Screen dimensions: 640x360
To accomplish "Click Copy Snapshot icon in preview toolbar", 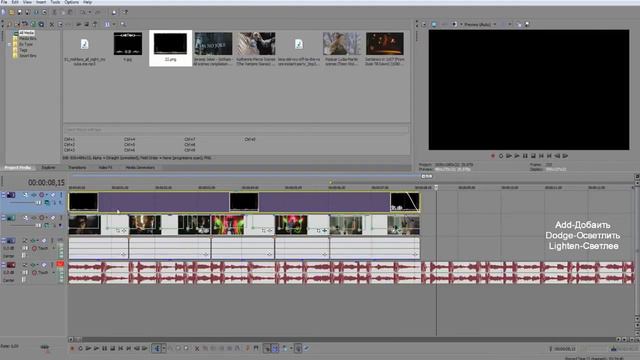I will click(x=519, y=24).
